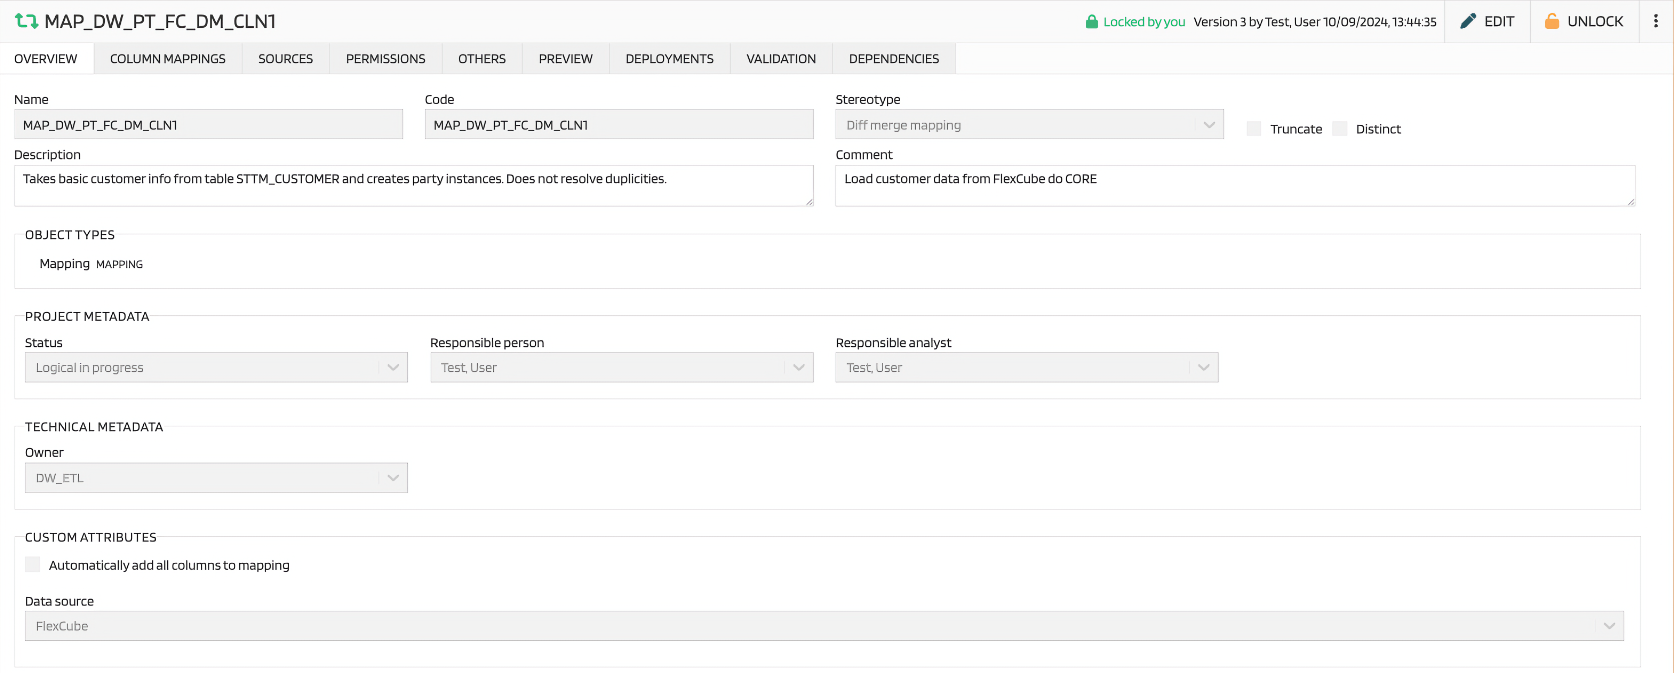Enable the Truncate checkbox
1674x673 pixels.
pyautogui.click(x=1254, y=129)
